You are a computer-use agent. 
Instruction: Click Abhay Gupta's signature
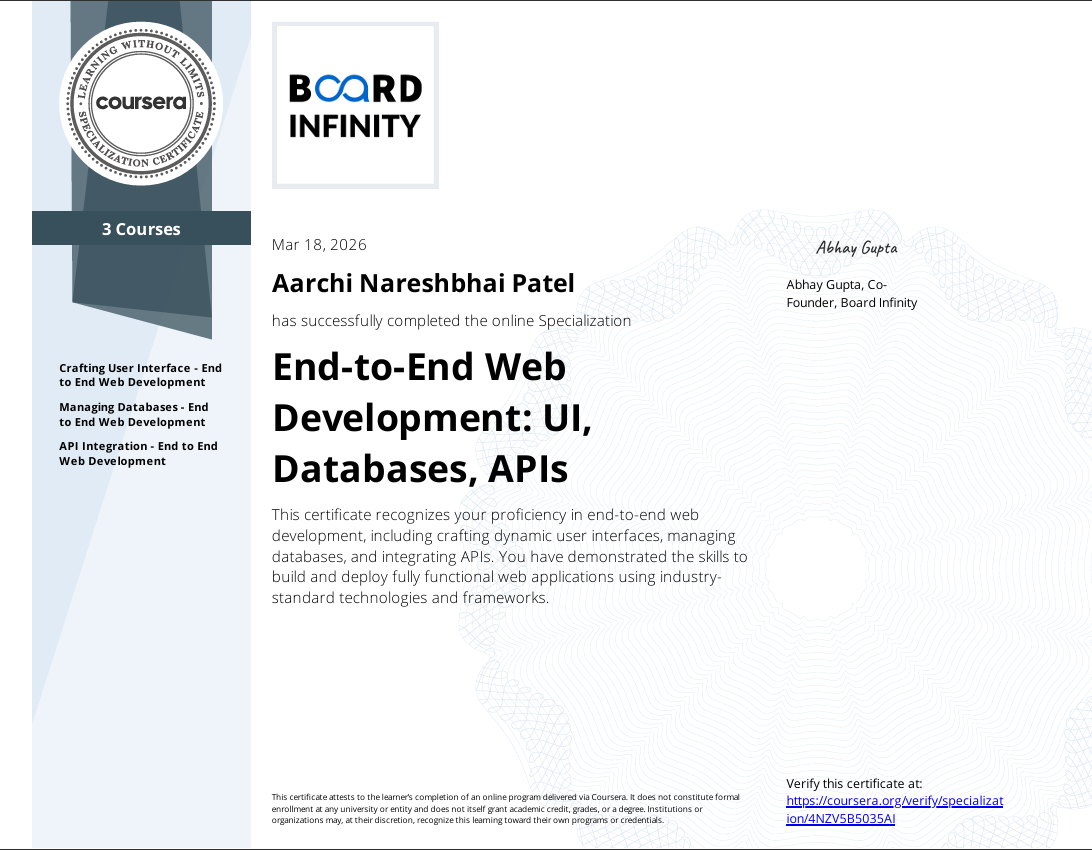coord(856,247)
